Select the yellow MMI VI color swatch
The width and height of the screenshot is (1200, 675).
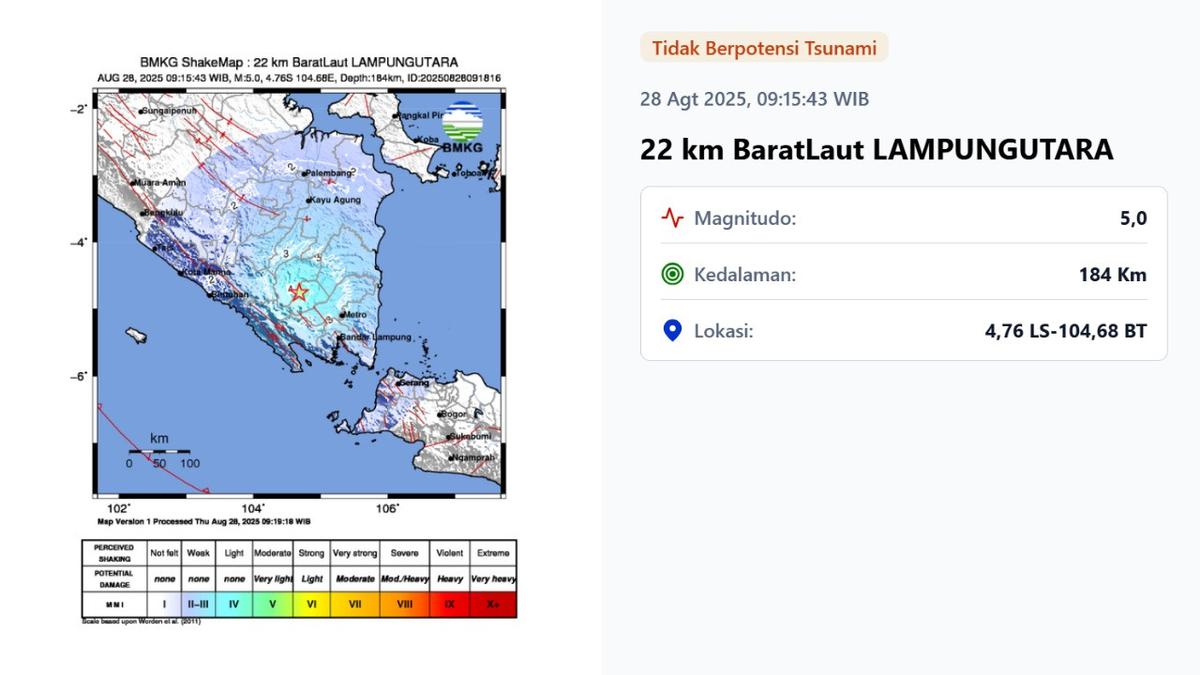(311, 603)
